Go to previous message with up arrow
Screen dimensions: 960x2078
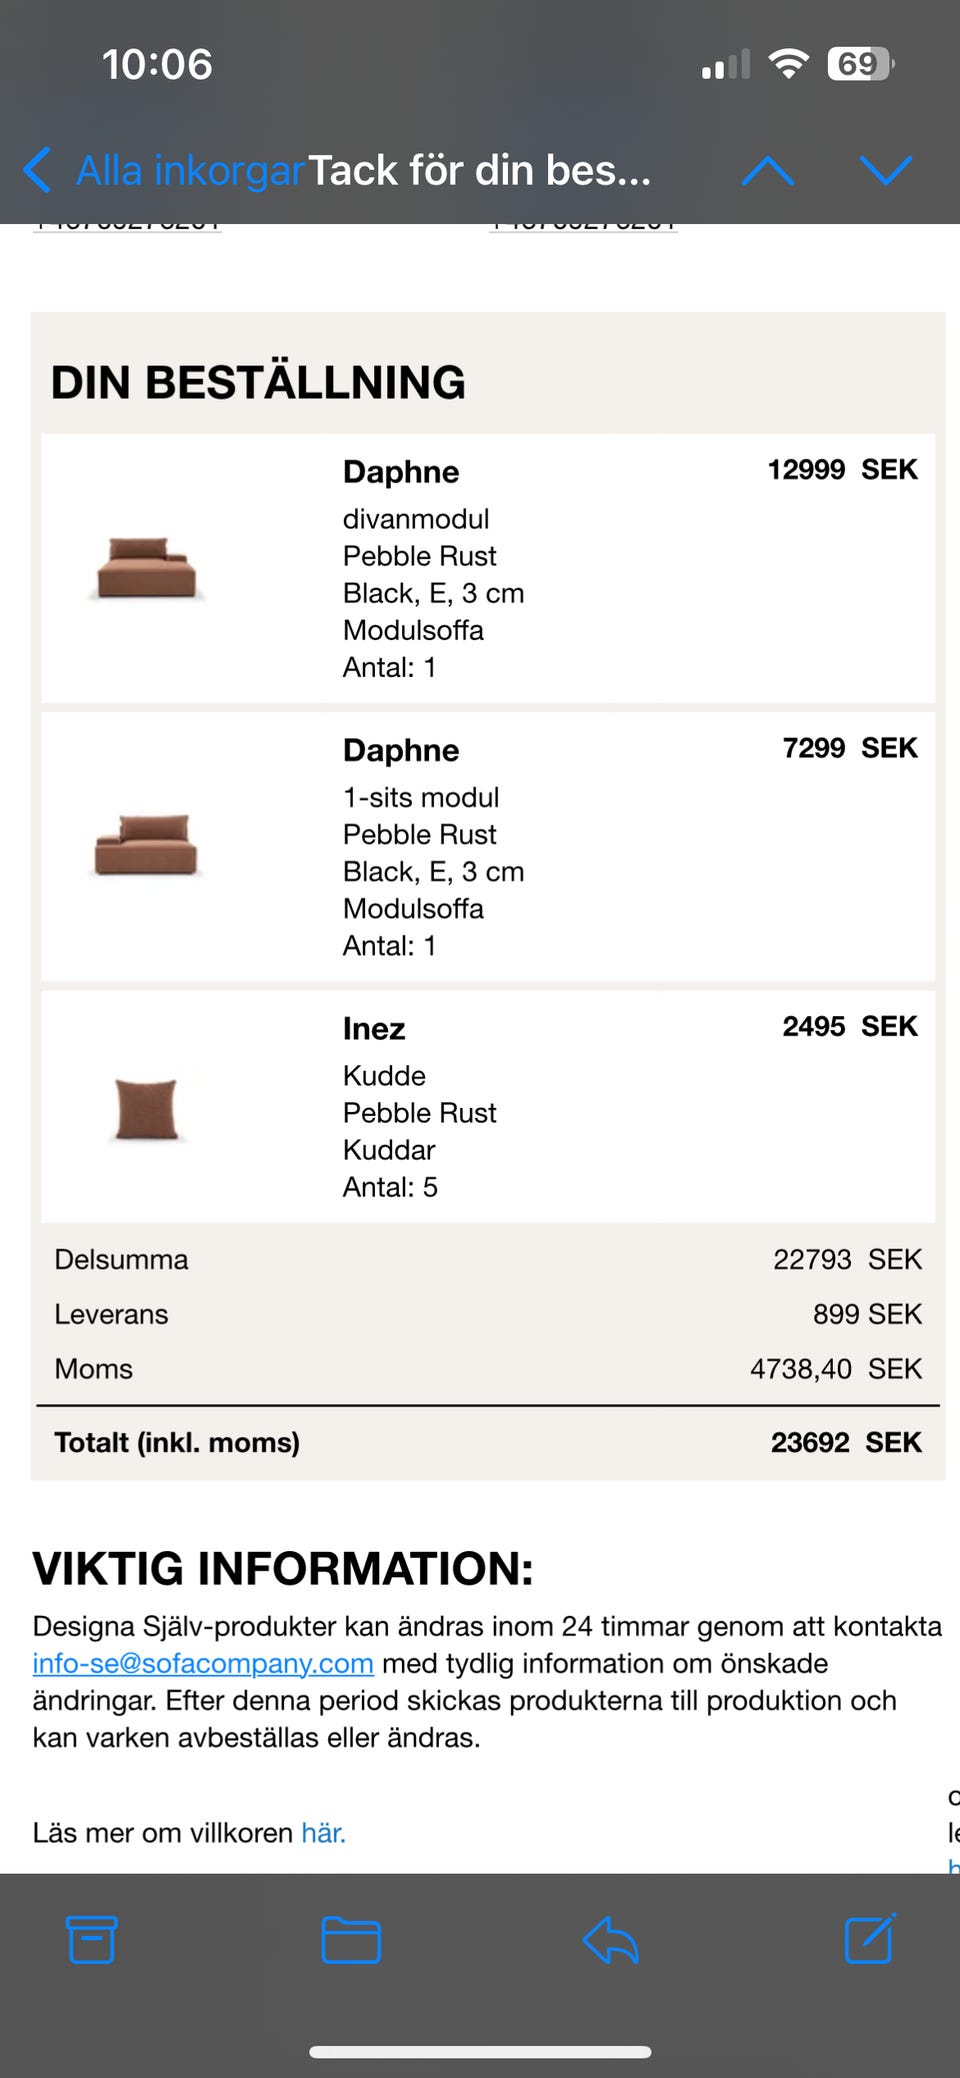click(768, 171)
